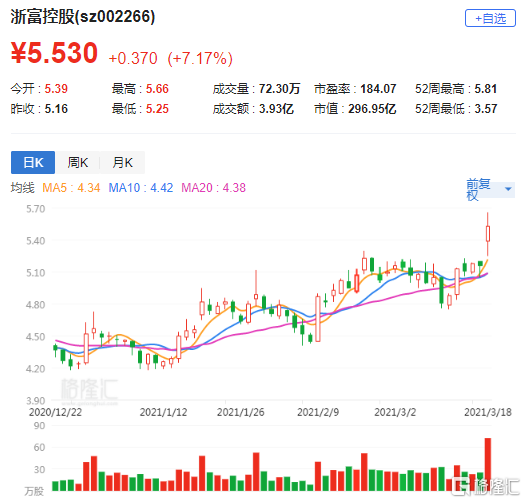The width and height of the screenshot is (526, 503).
Task: Click the 3.90 price axis label
Action: [36, 401]
